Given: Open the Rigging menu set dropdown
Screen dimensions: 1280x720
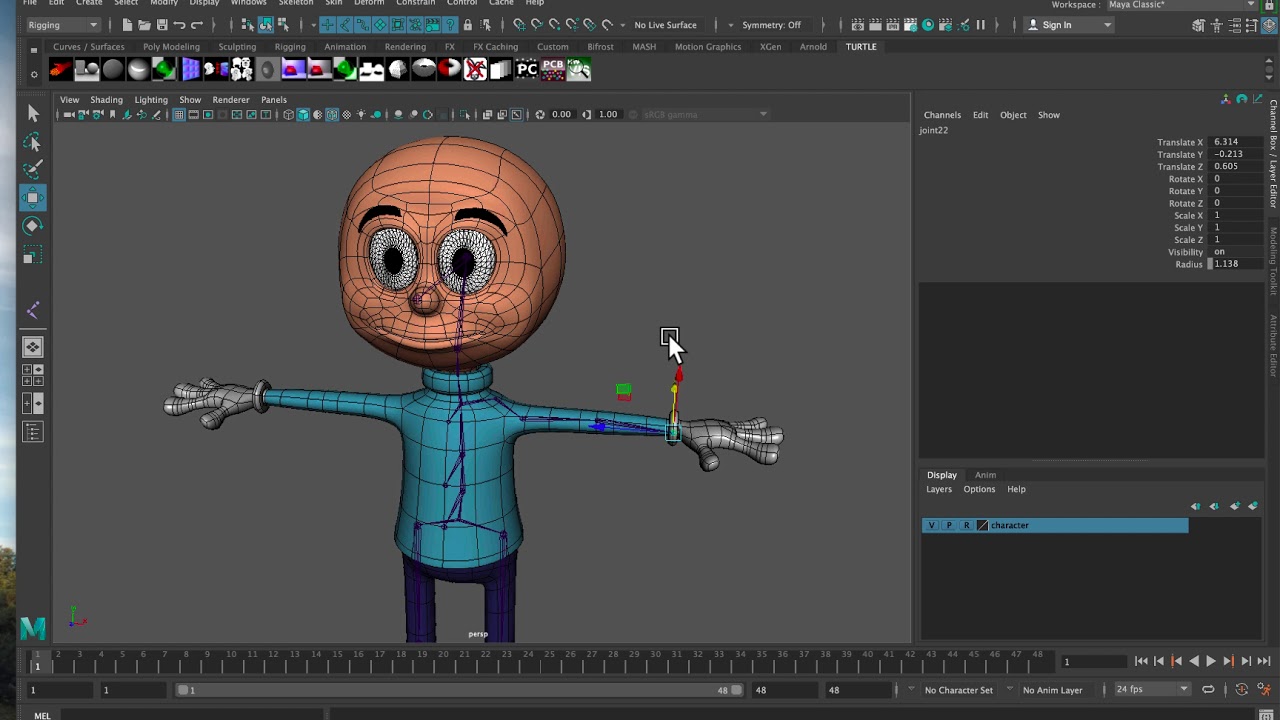Looking at the screenshot, I should [x=63, y=25].
